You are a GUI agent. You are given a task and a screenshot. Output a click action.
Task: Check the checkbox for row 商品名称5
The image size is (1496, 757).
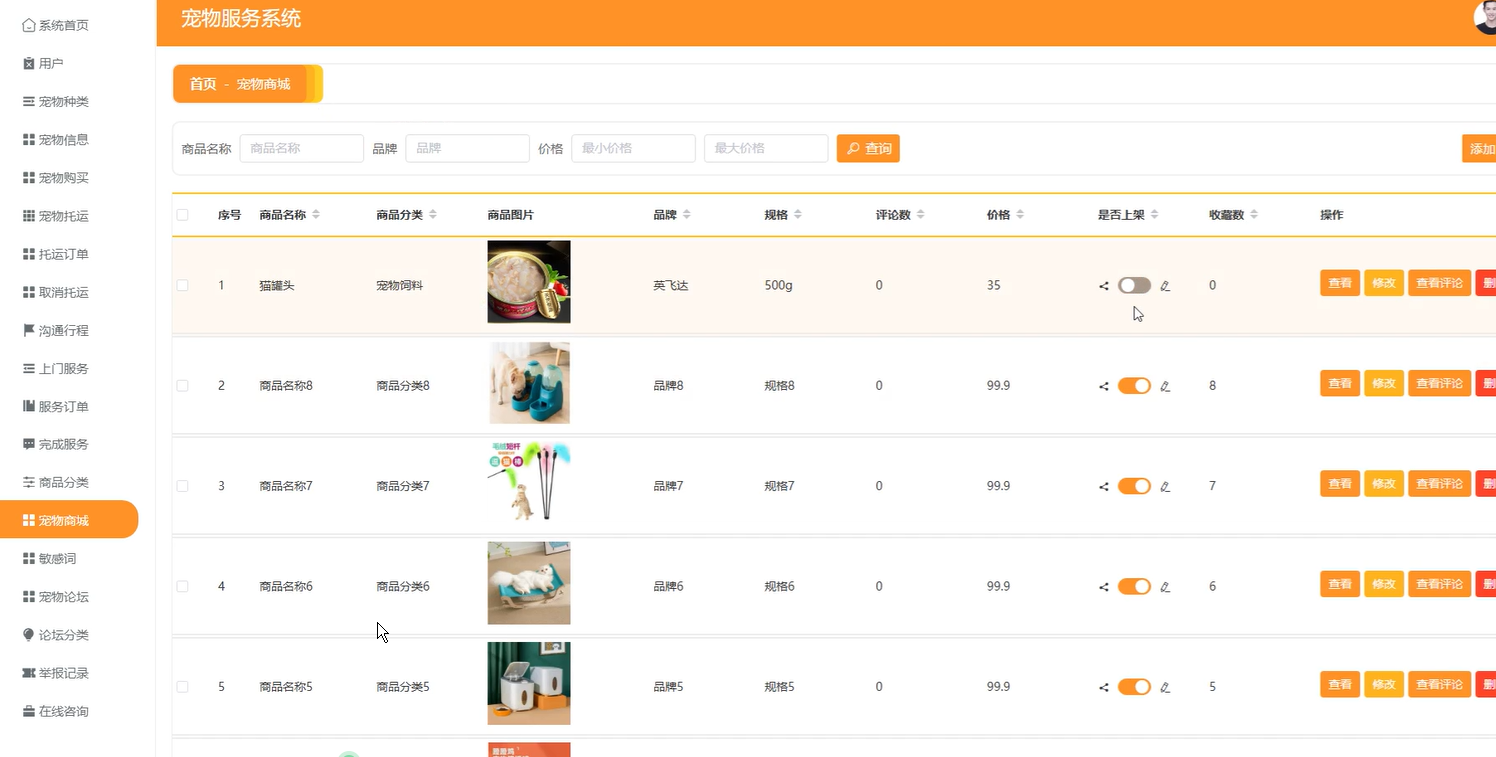point(182,687)
